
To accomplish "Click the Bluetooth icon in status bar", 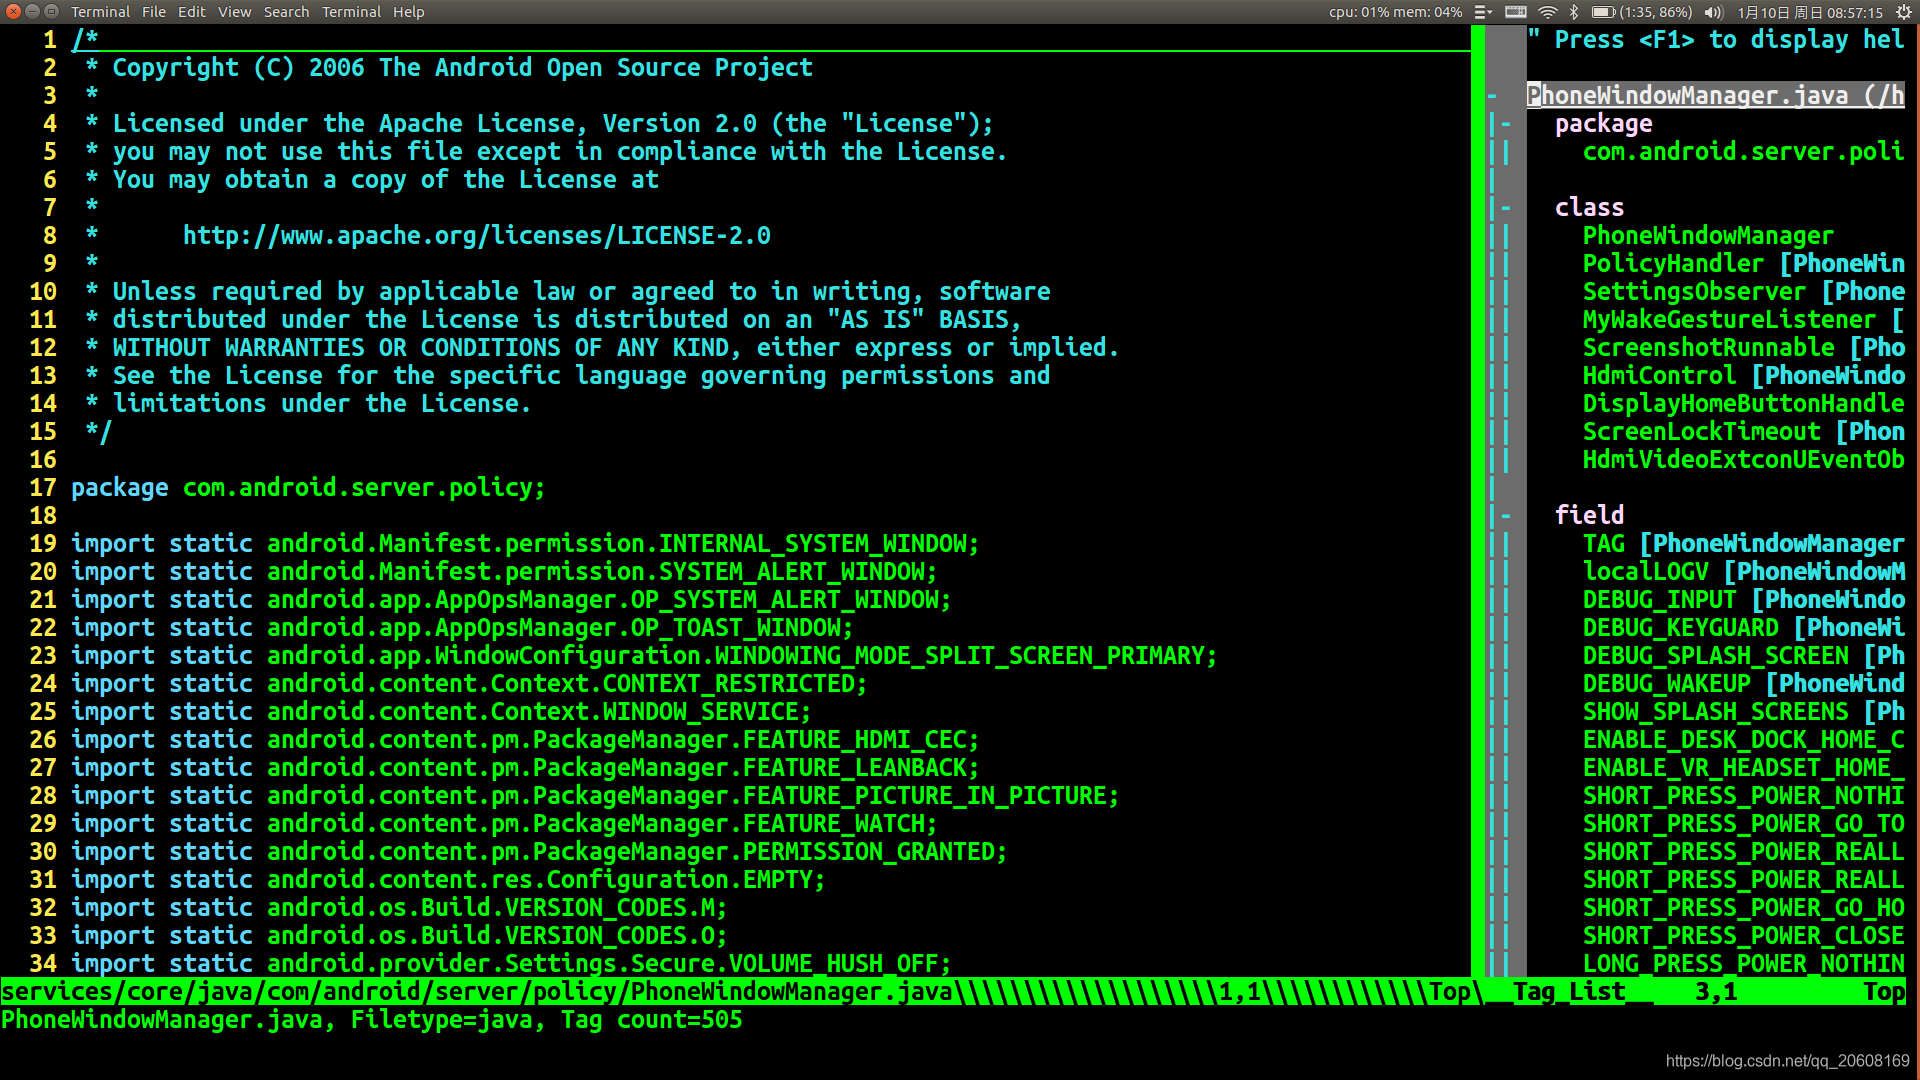I will pyautogui.click(x=1577, y=12).
